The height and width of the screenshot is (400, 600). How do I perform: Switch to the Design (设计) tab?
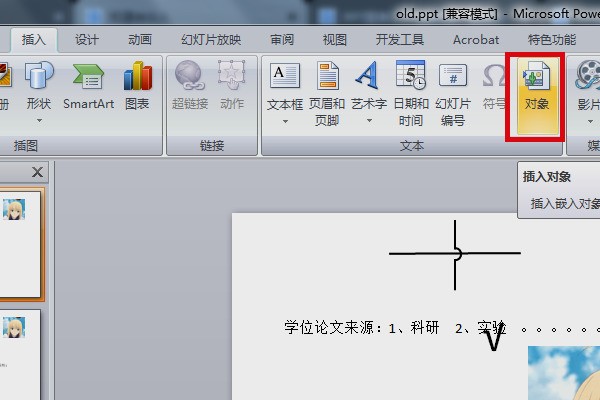pyautogui.click(x=87, y=40)
